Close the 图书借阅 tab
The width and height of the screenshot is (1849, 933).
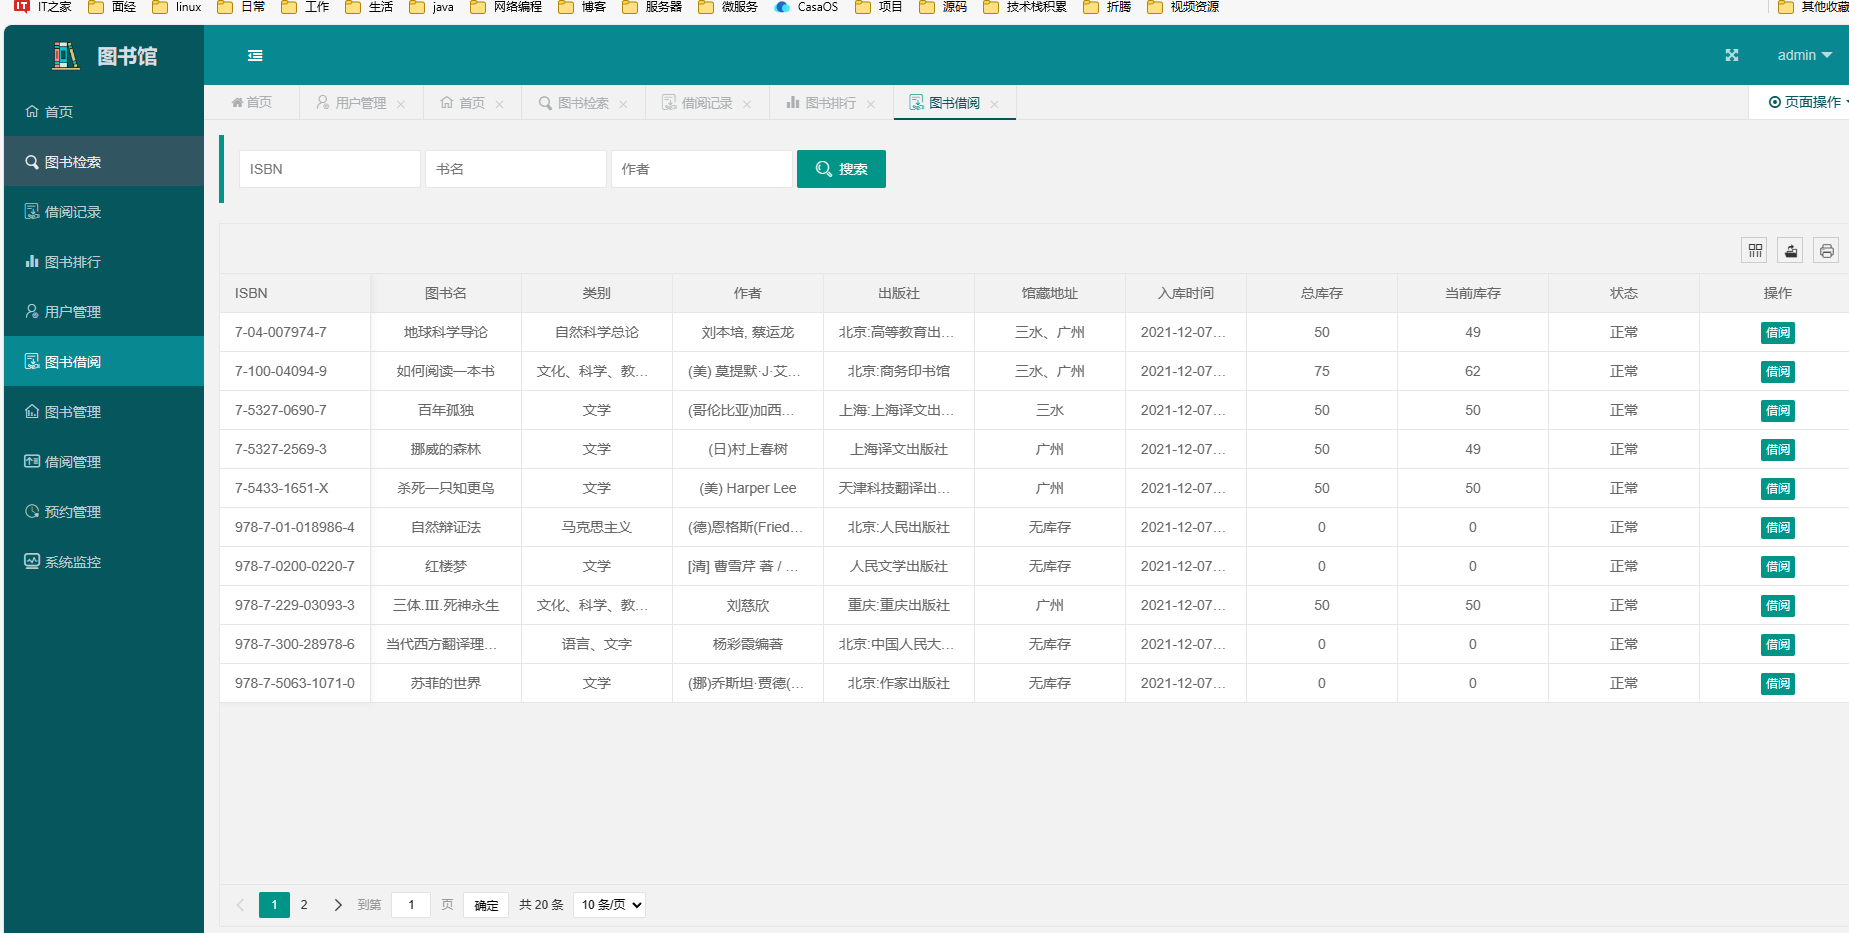click(x=994, y=104)
